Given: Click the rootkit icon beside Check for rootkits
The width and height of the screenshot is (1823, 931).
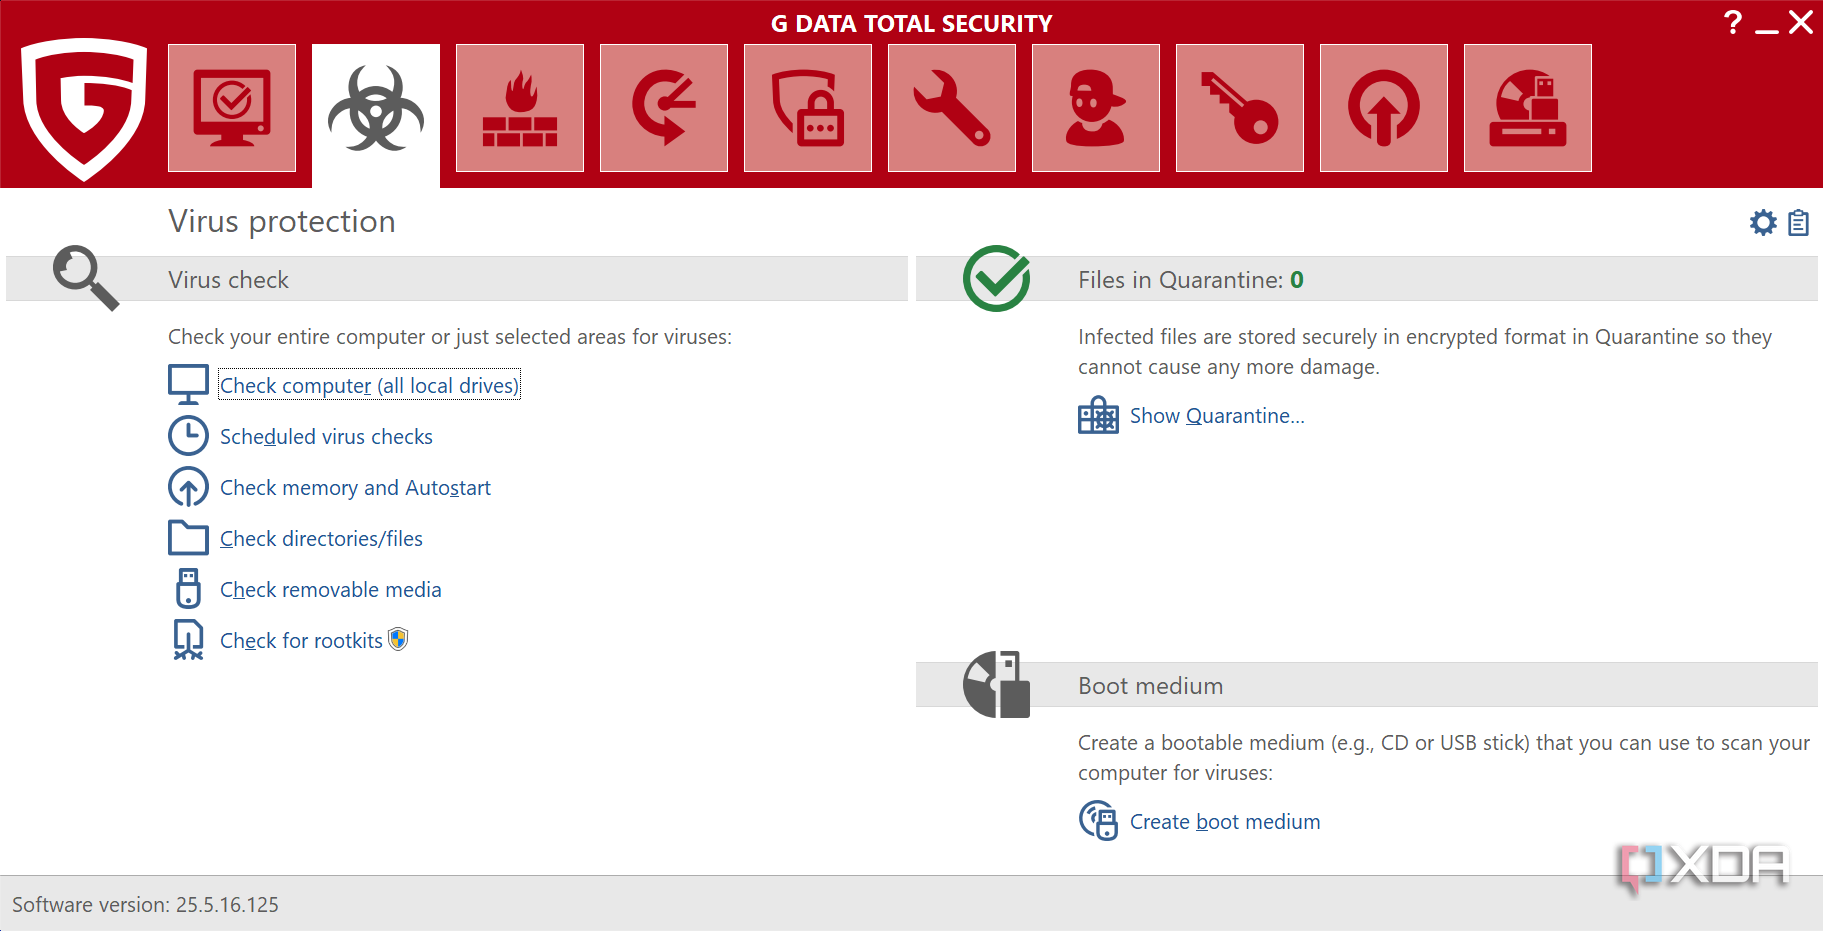Looking at the screenshot, I should pos(188,640).
